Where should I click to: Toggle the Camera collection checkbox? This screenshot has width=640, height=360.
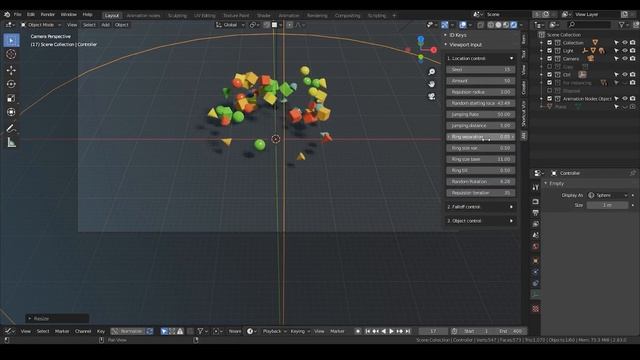click(x=549, y=59)
